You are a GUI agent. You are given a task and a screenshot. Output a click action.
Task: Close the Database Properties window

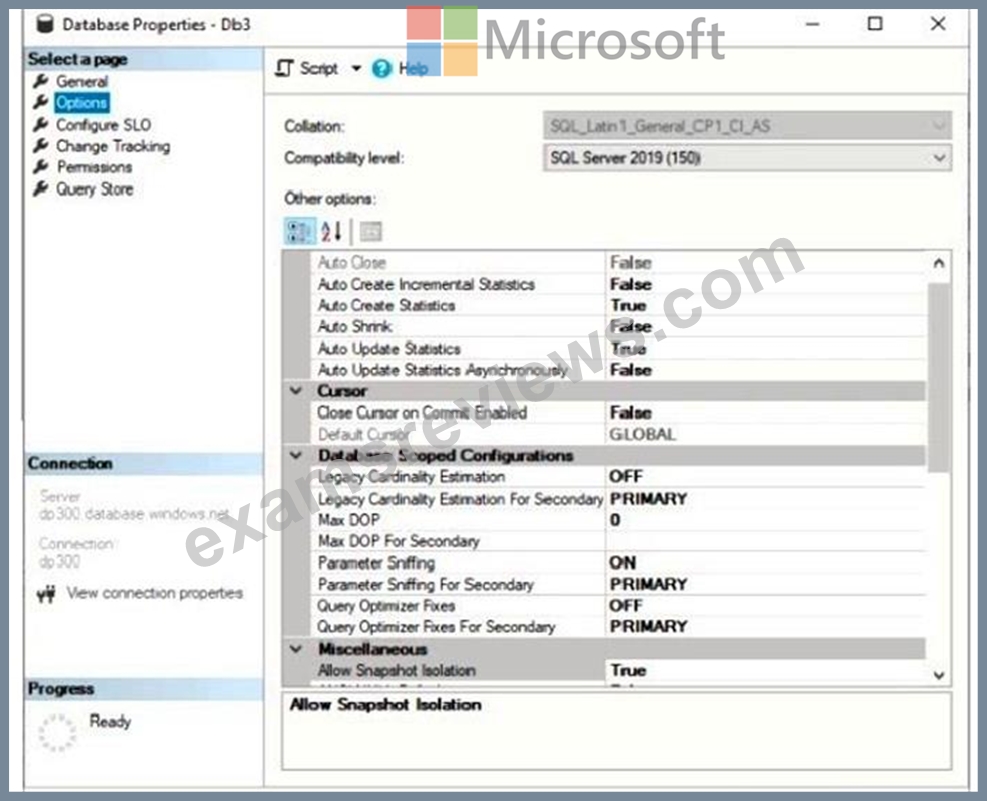[938, 24]
